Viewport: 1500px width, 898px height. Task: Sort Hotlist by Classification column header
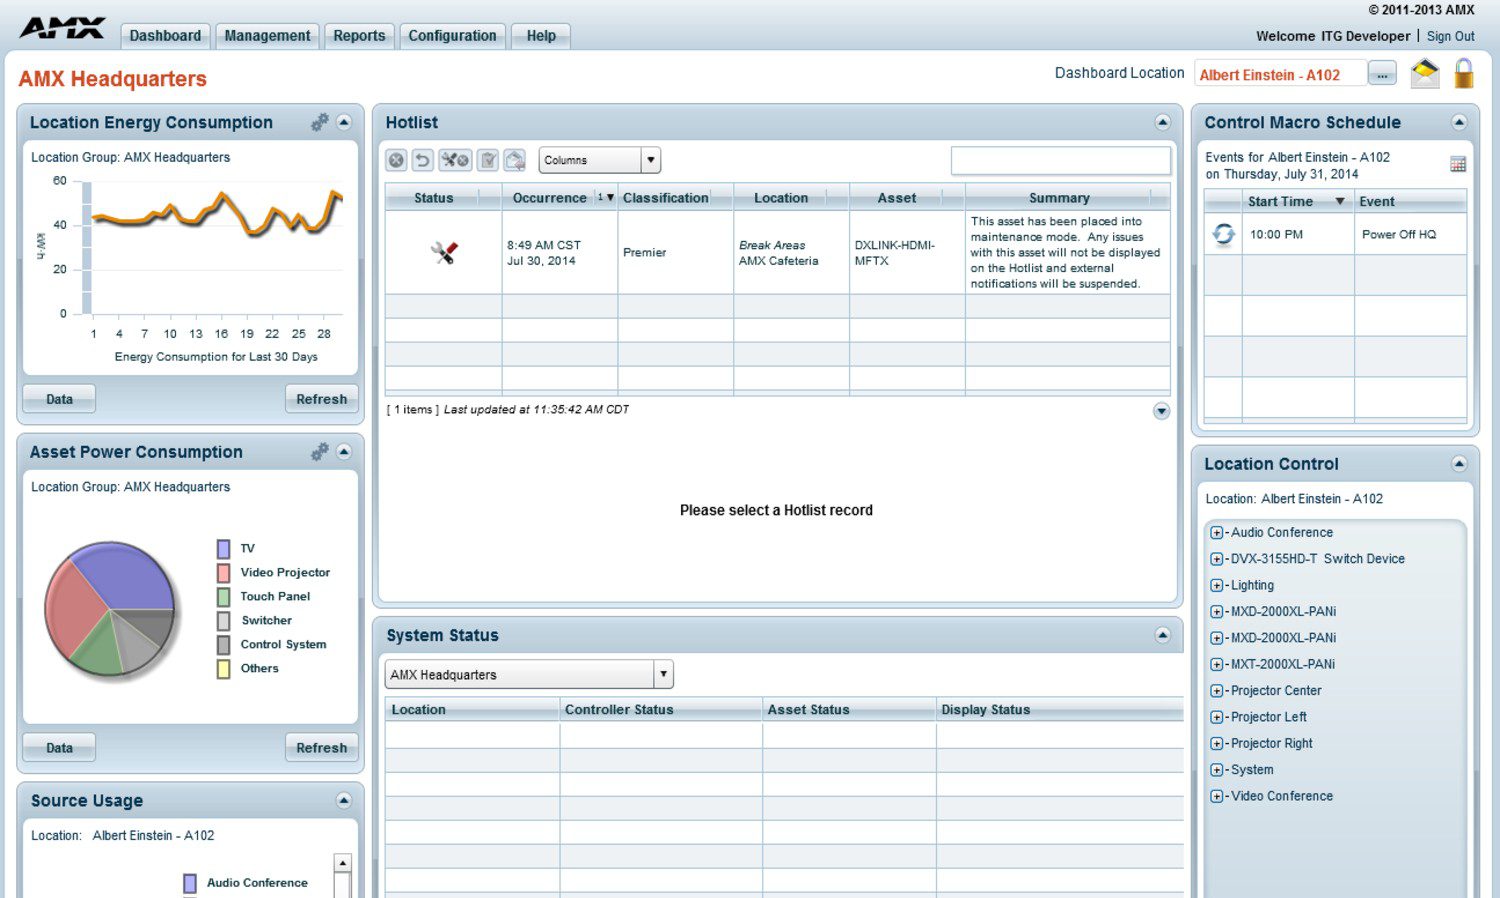[x=675, y=198]
